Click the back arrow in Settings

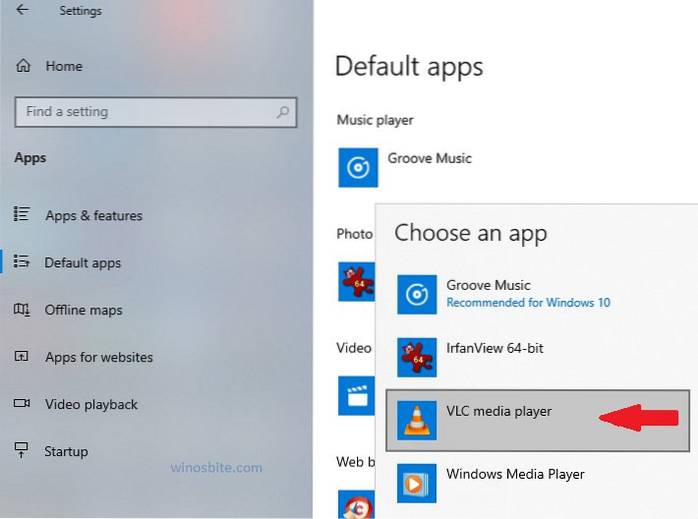coord(22,11)
